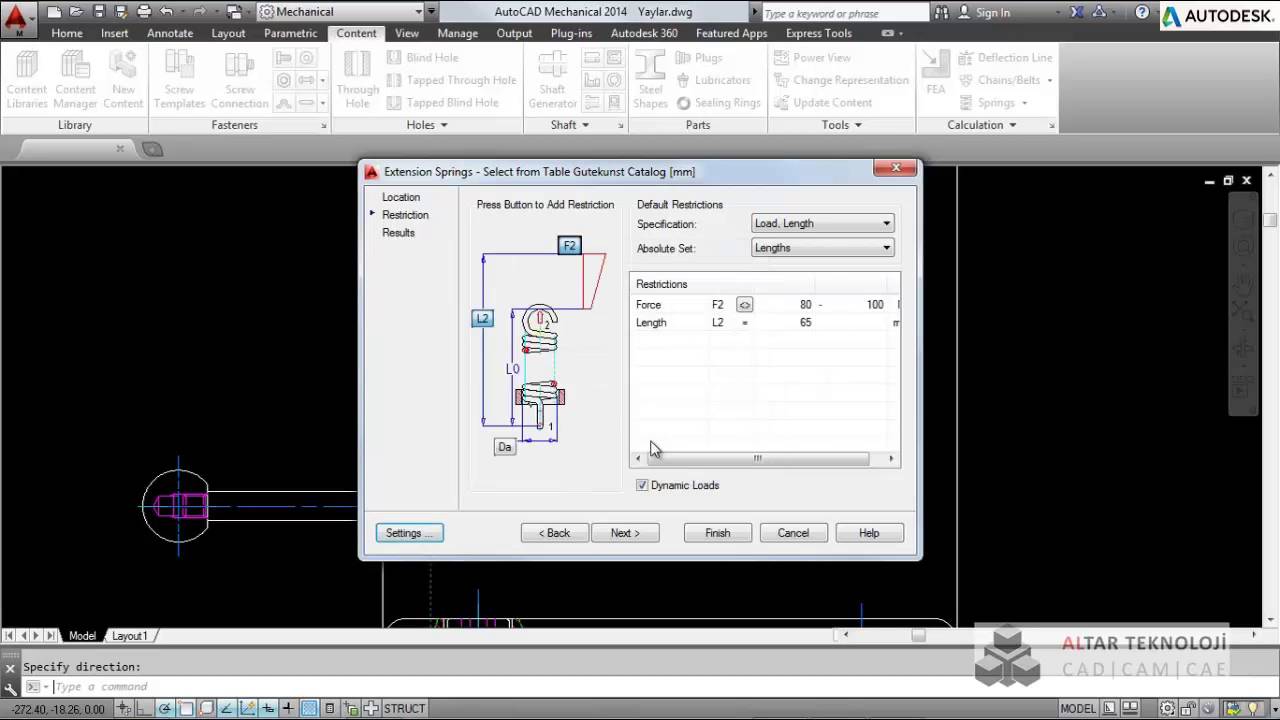Expand the Shaft panel

(x=570, y=125)
